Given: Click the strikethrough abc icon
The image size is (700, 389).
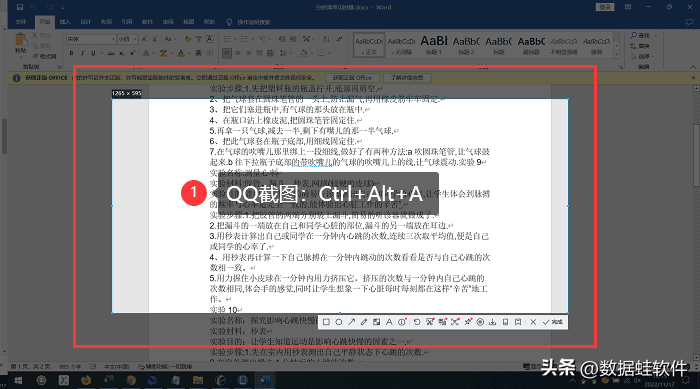Looking at the screenshot, I should (x=111, y=53).
